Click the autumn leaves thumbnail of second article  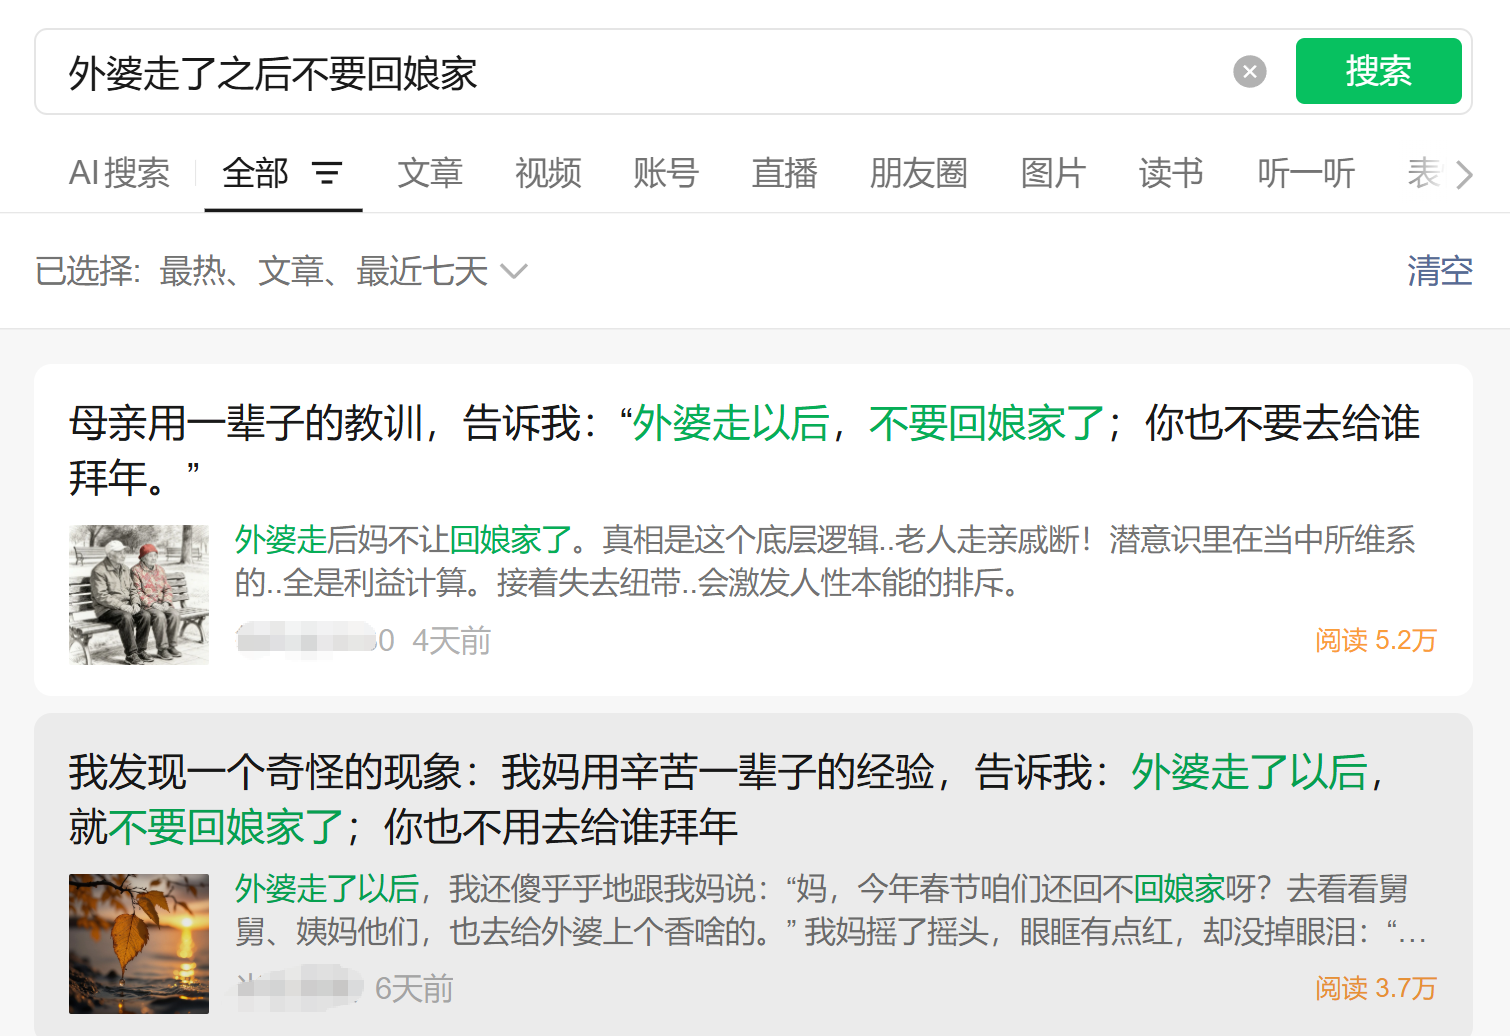139,943
